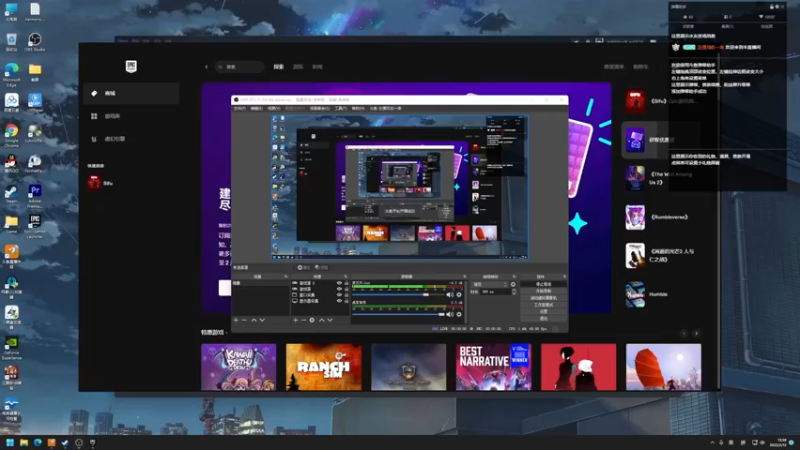Viewport: 800px width, 450px height.
Task: Click the Epic store search field
Action: tap(239, 67)
